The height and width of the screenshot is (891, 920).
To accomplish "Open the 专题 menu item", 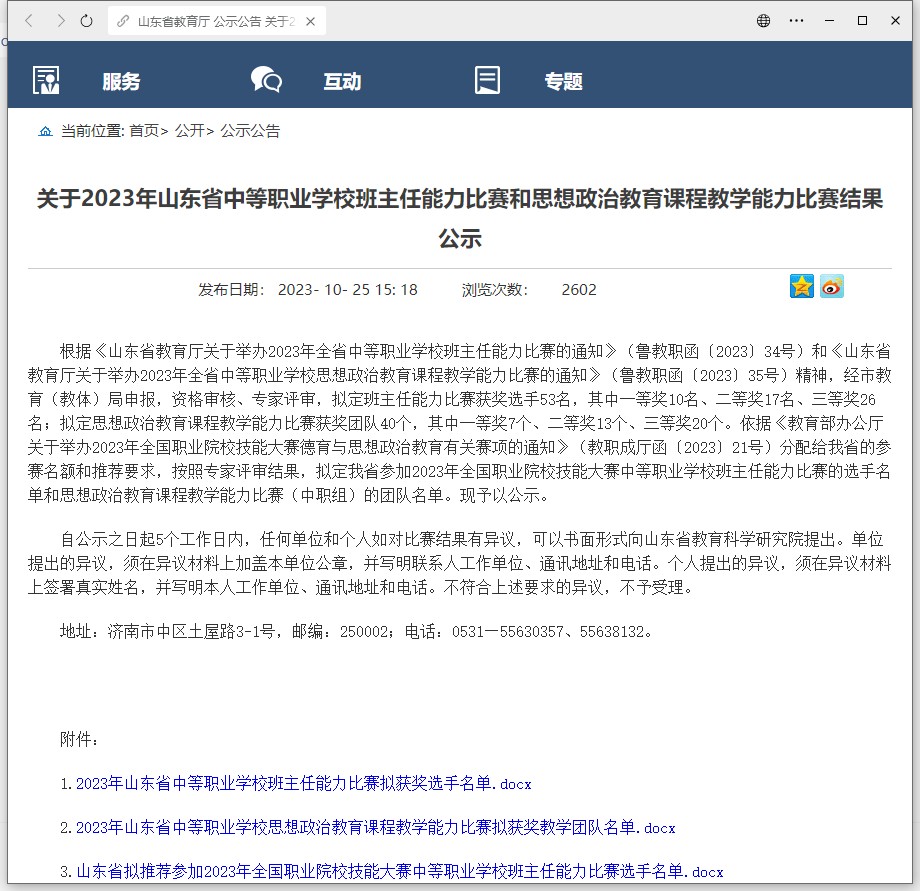I will click(x=563, y=82).
